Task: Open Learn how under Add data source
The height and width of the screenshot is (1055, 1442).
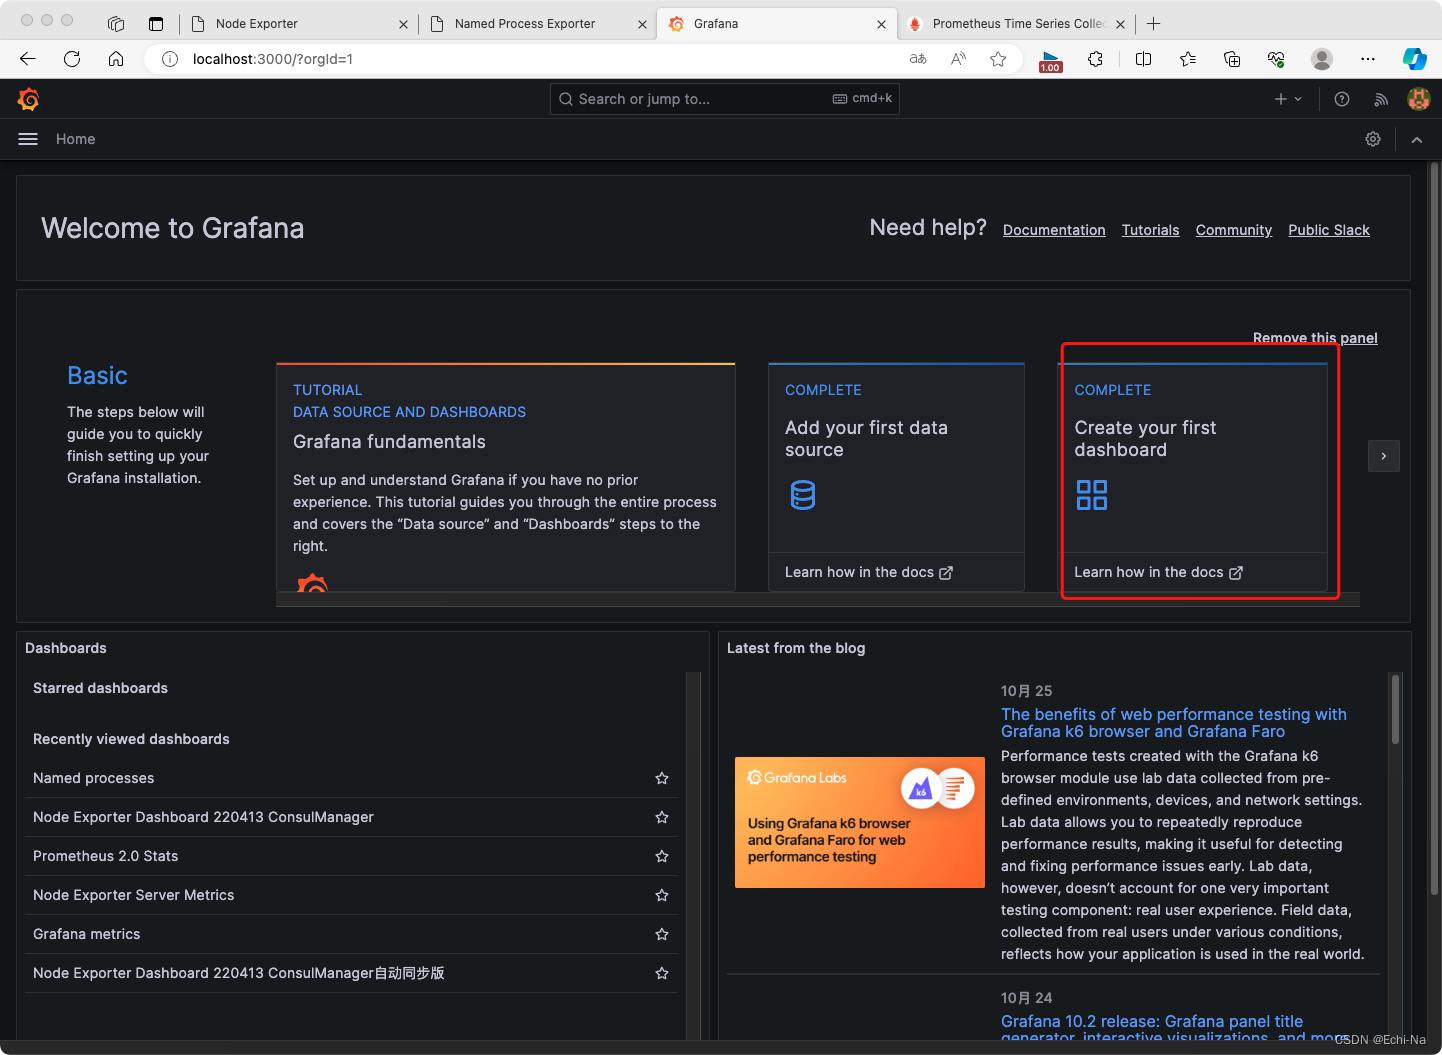Action: [x=869, y=572]
